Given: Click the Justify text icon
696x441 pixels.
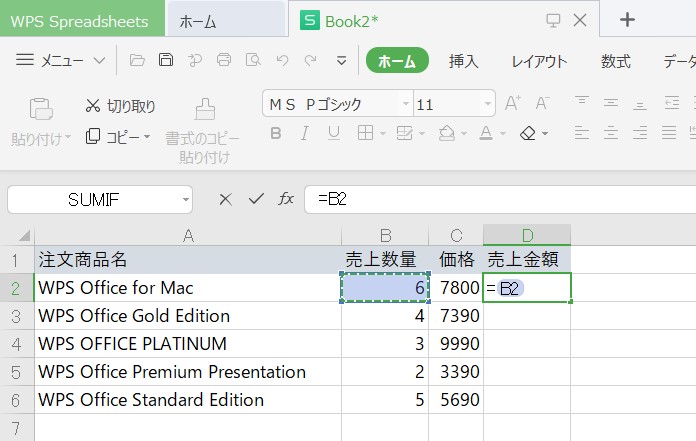Looking at the screenshot, I should tap(669, 133).
